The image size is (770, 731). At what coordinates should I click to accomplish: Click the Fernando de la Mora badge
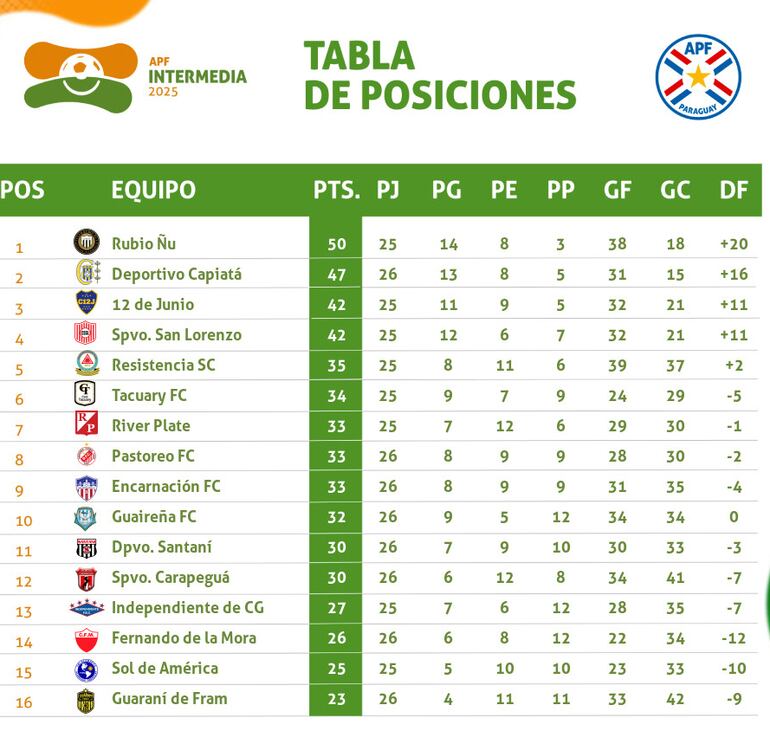pyautogui.click(x=87, y=639)
